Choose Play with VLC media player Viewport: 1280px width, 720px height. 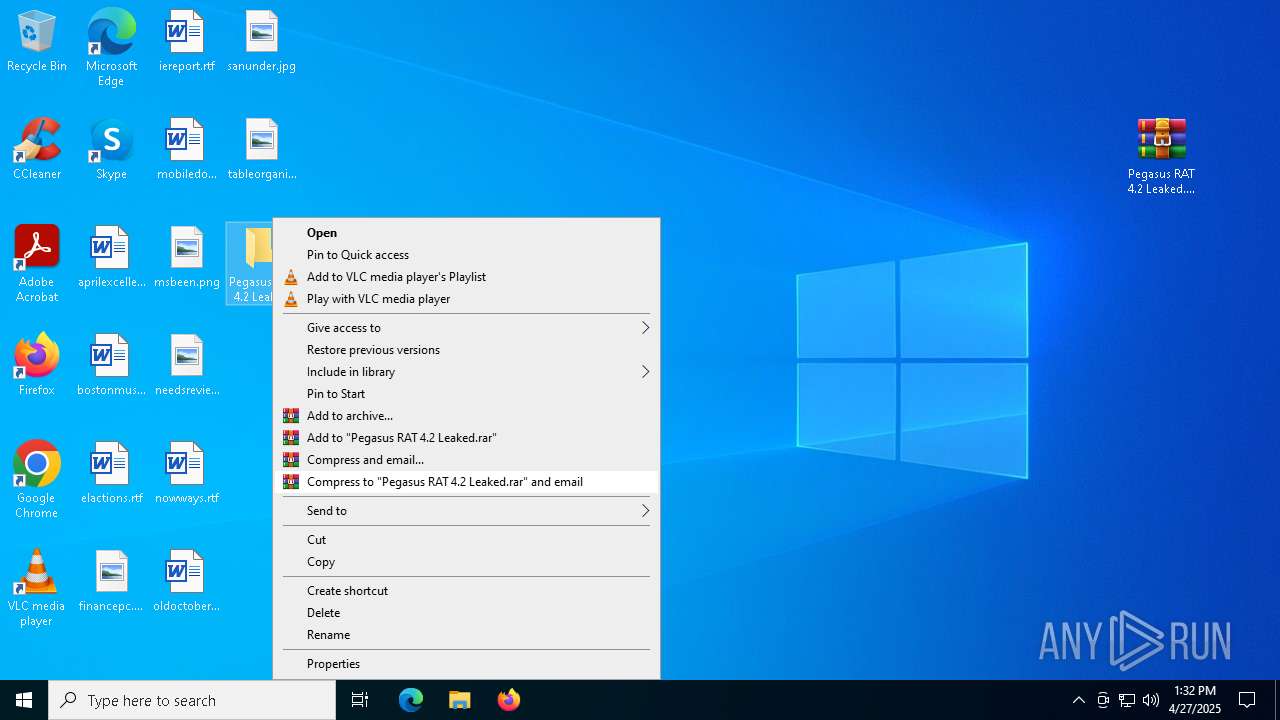tap(466, 299)
